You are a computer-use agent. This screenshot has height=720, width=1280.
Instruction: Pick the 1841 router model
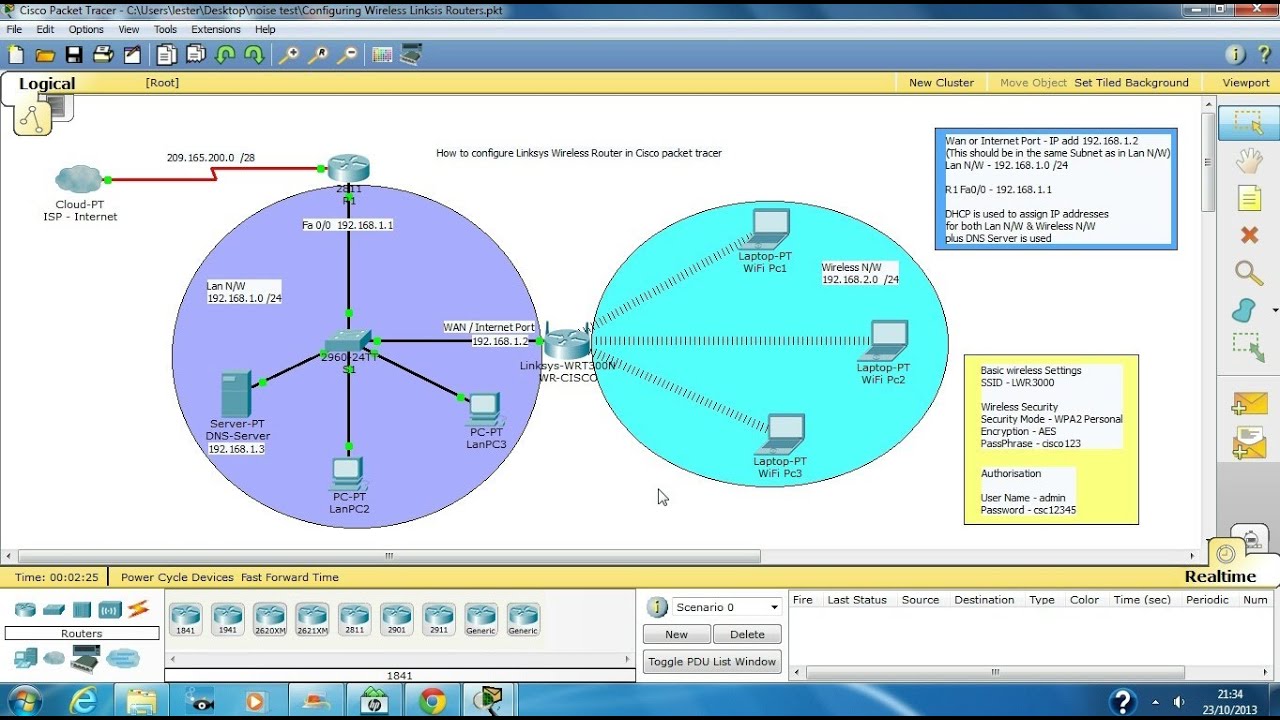(x=185, y=619)
